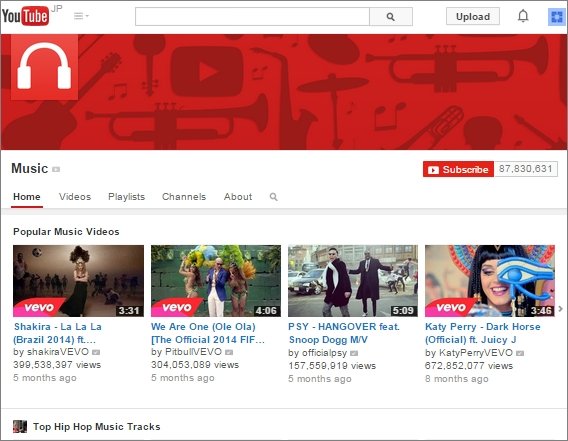The height and width of the screenshot is (441, 568).
Task: Click the Music channel title
Action: [x=30, y=169]
